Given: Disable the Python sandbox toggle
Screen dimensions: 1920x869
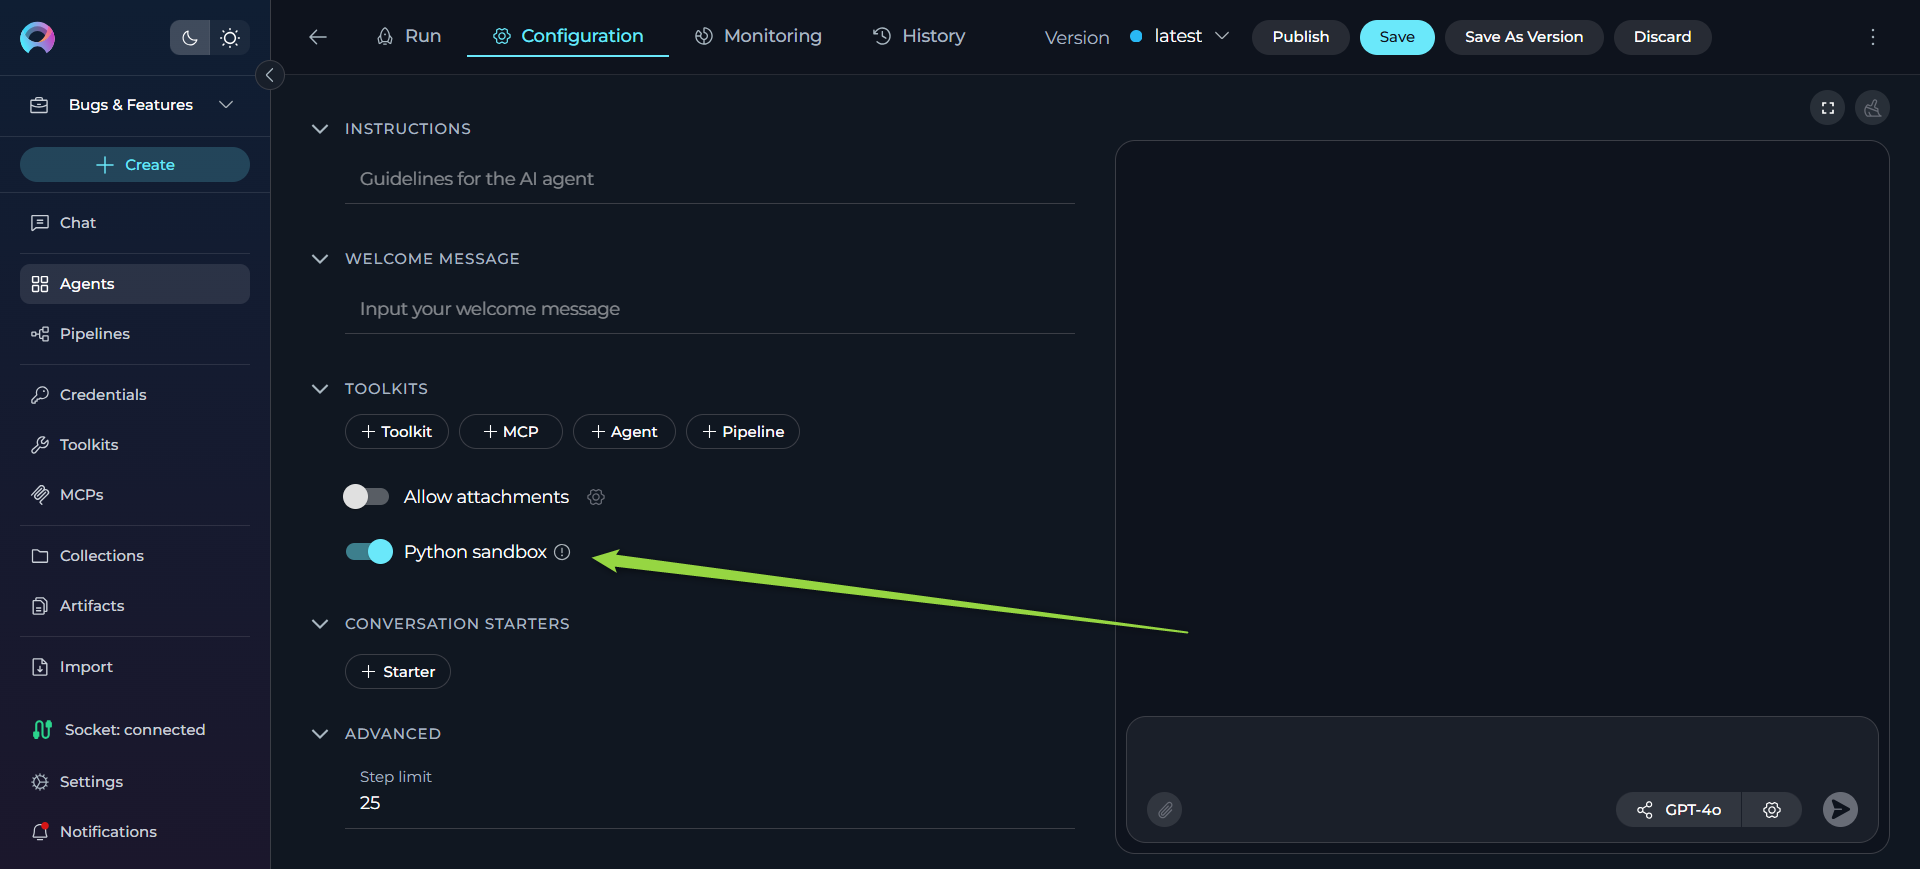Looking at the screenshot, I should 369,552.
